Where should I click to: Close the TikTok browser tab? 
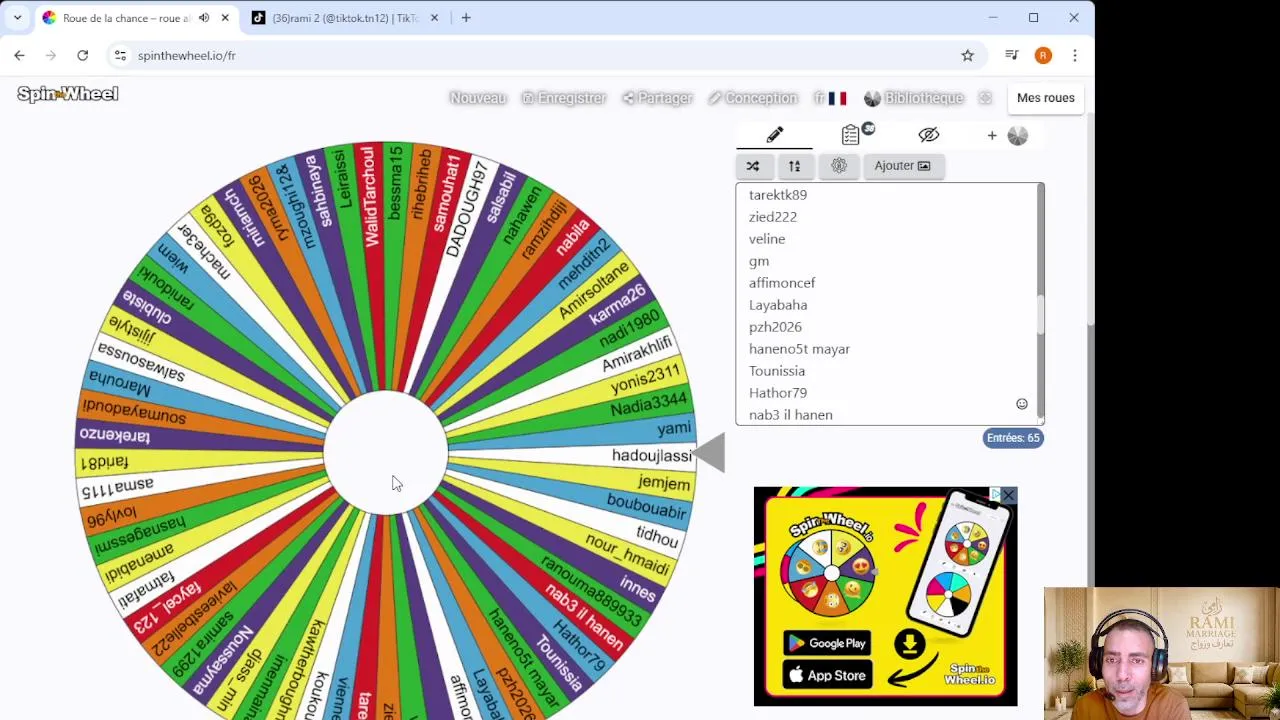(434, 18)
